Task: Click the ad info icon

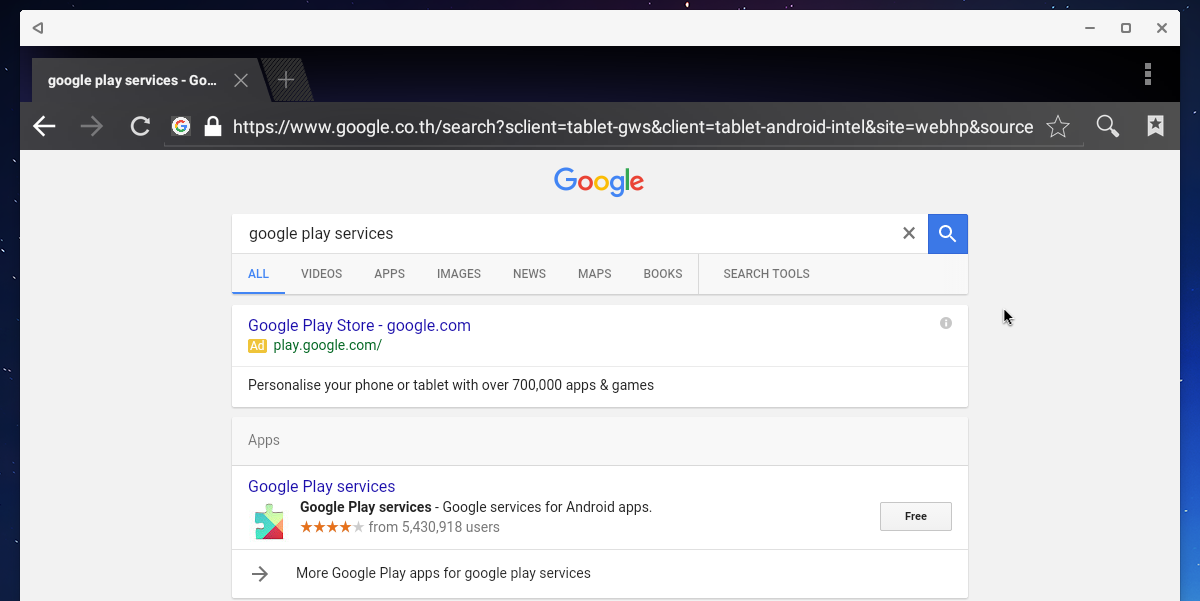Action: [946, 323]
